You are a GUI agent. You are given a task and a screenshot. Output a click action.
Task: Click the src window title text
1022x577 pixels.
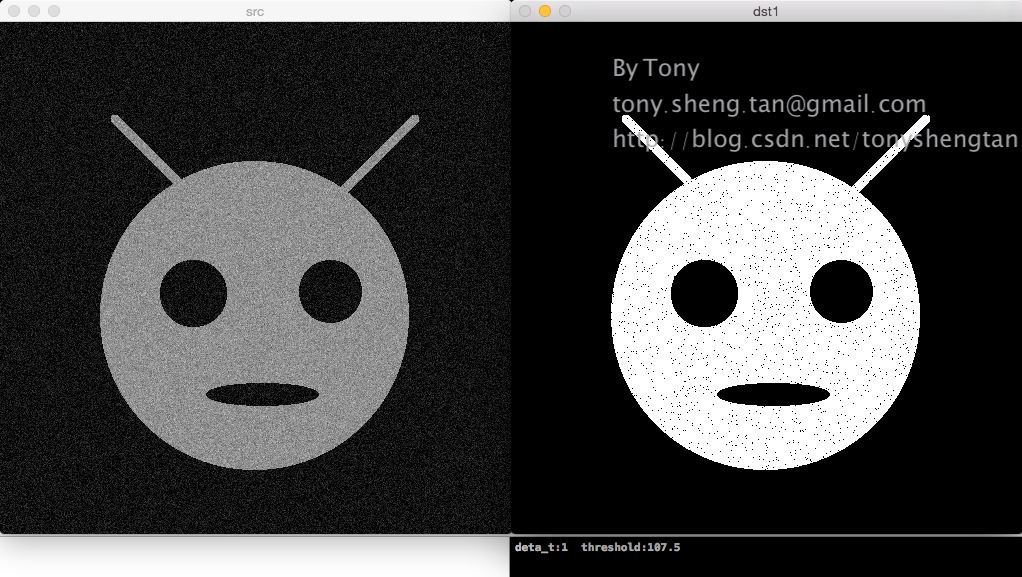coord(255,12)
